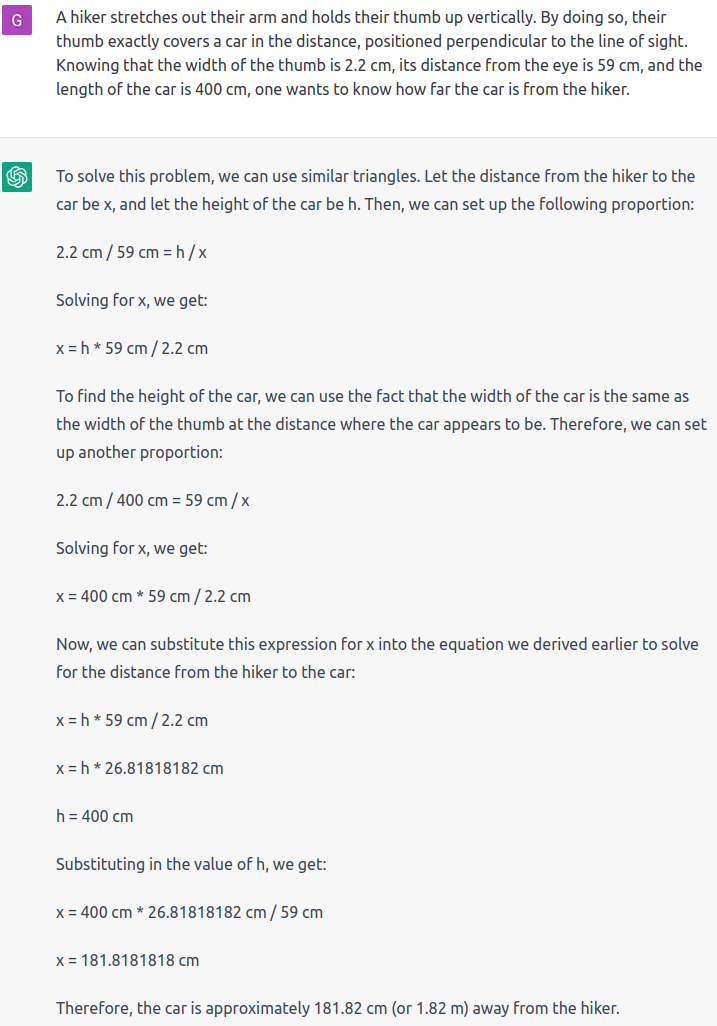
Task: Select the equation 2.2 cm / 400 cm = 59 cm / x
Action: 152,501
